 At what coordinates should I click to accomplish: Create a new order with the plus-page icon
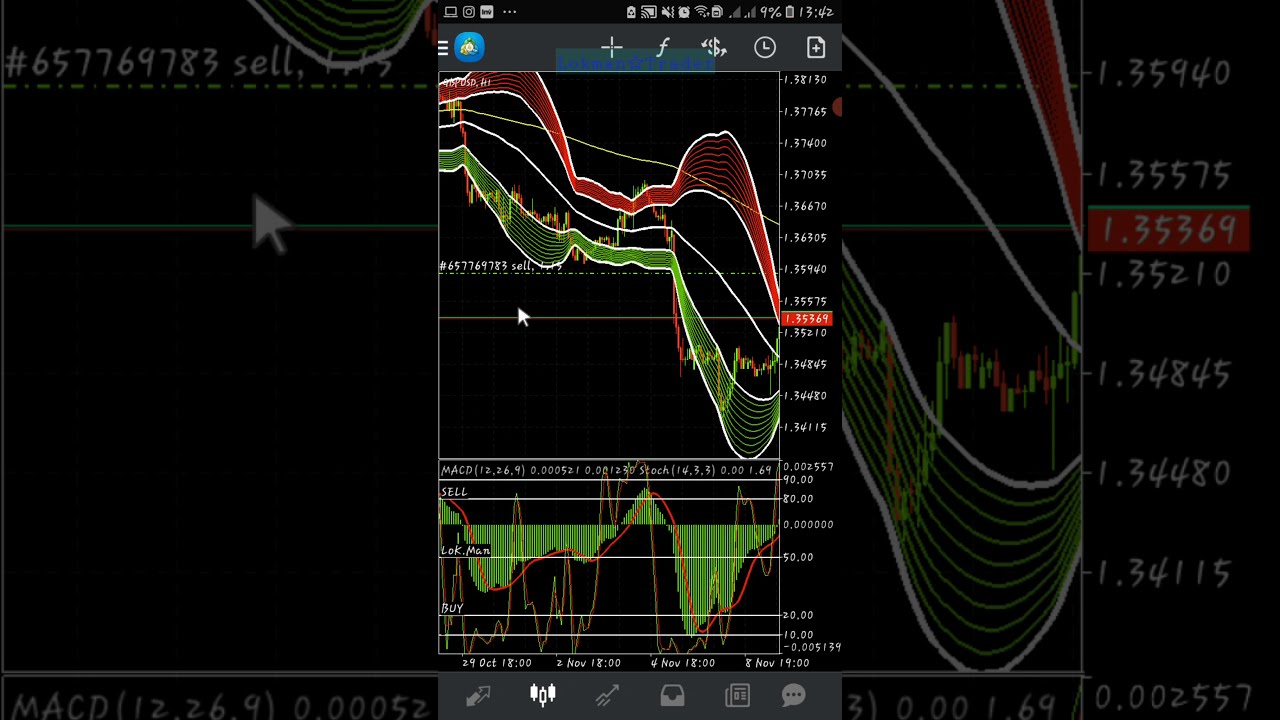(816, 47)
